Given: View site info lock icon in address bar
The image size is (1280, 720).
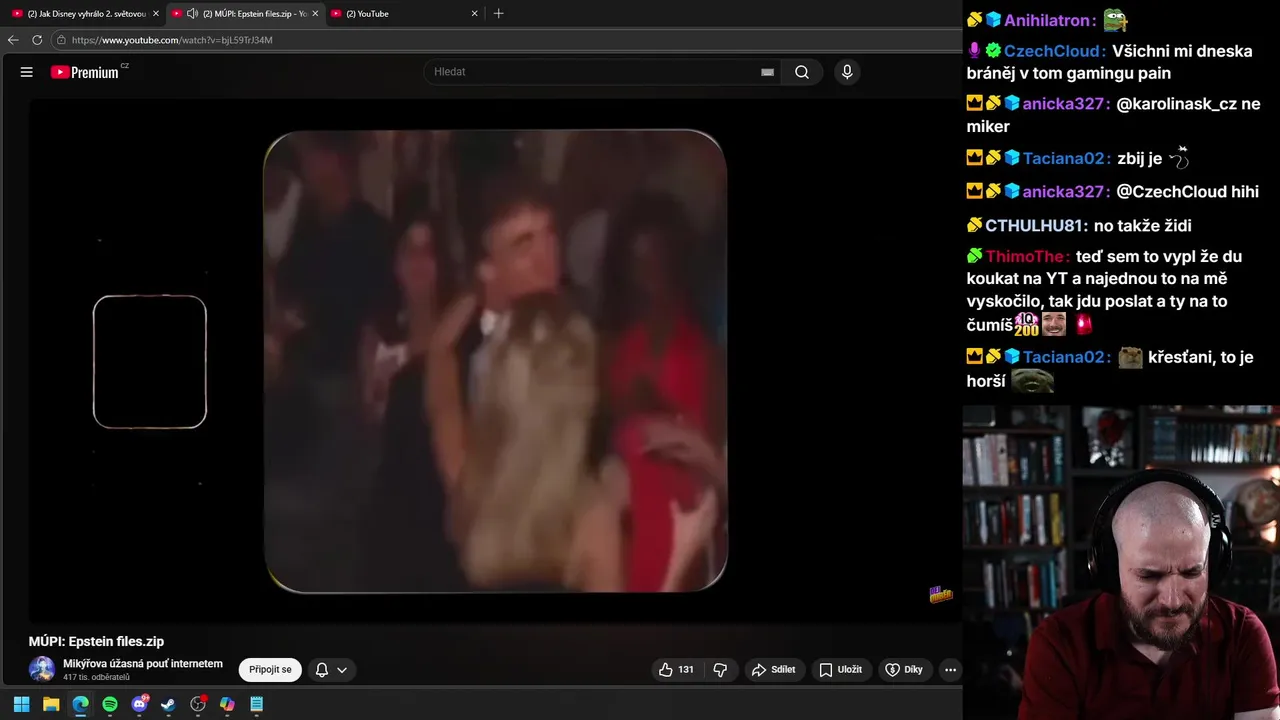Looking at the screenshot, I should click(61, 40).
